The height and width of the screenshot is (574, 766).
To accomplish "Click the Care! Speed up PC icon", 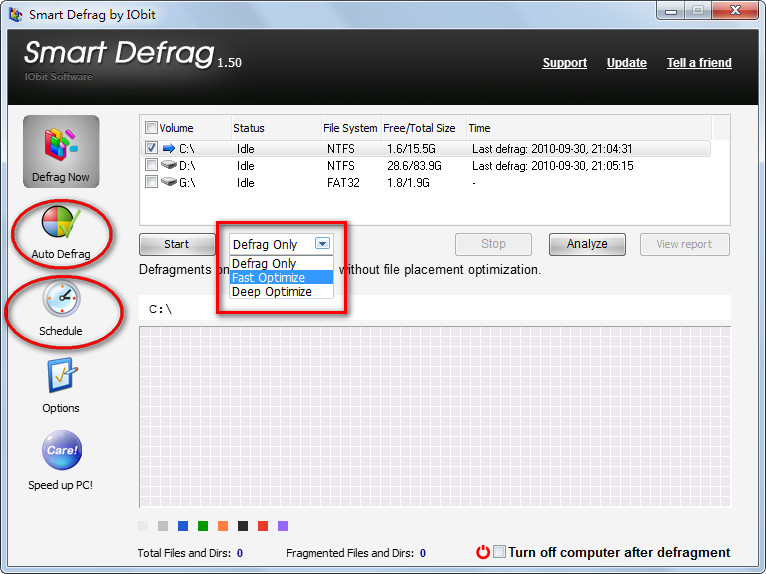I will click(62, 449).
